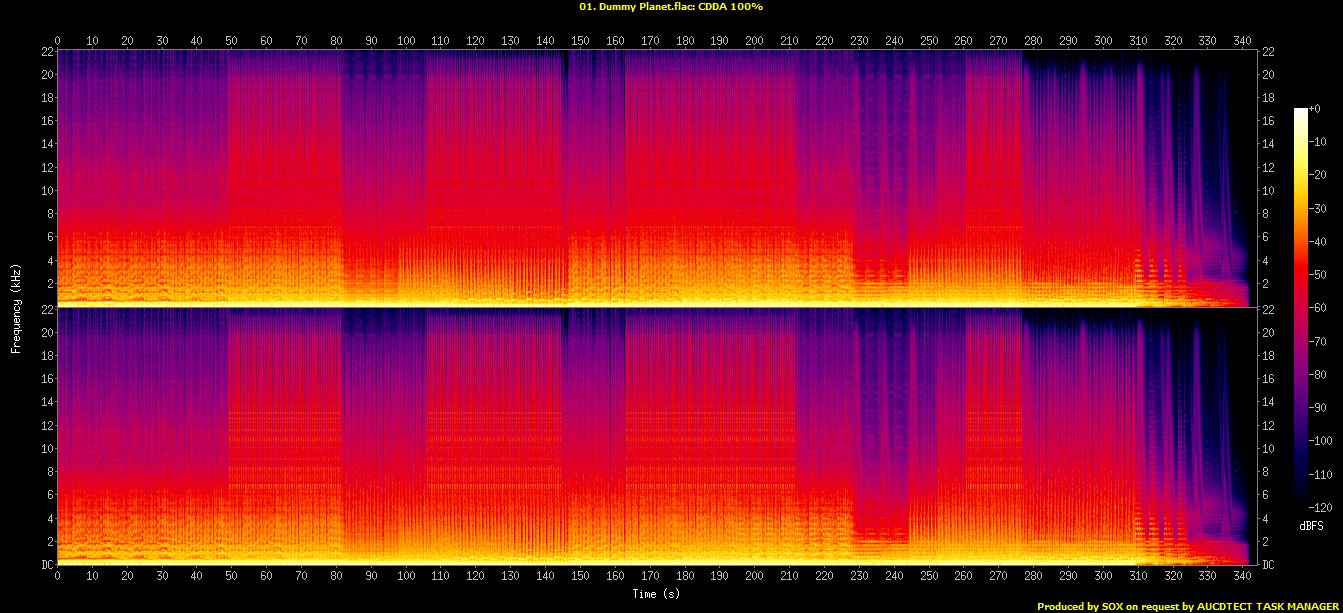Click the "DC" label at the bottom-left frequency axis
The image size is (1343, 613).
coord(44,565)
